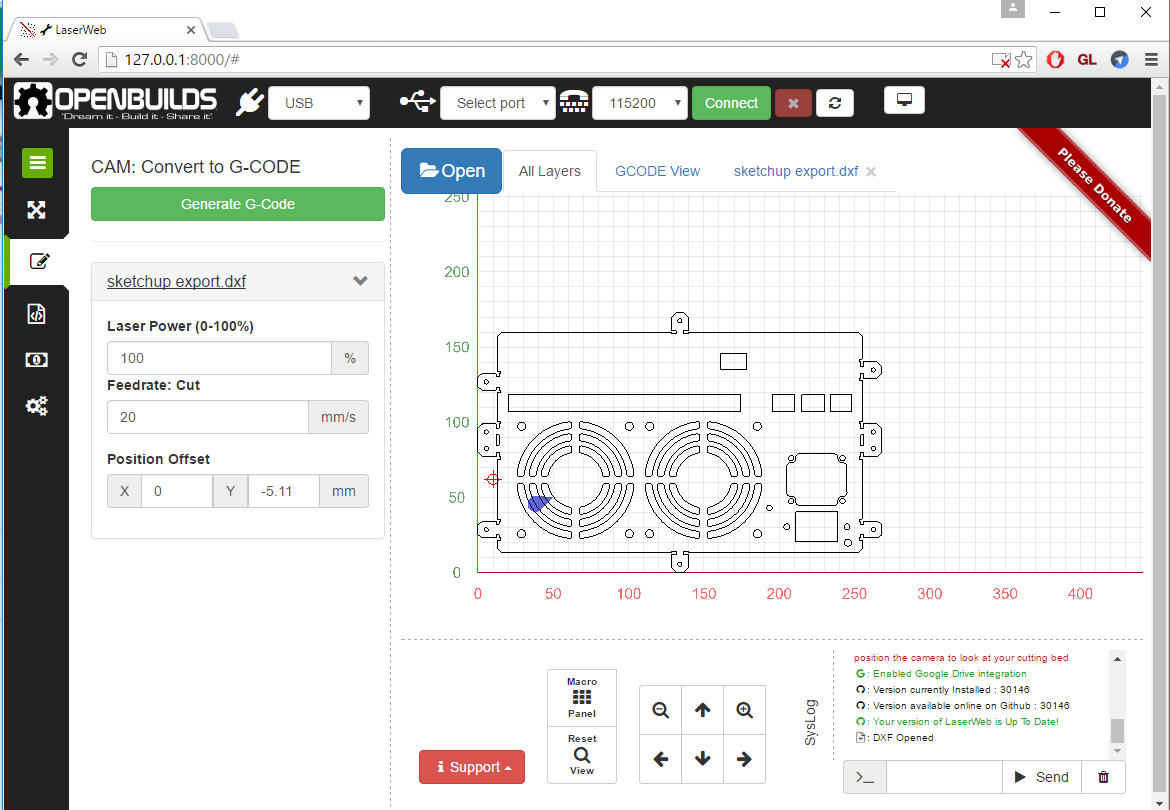The width and height of the screenshot is (1170, 810).
Task: Switch to the GCODE View tab
Action: pyautogui.click(x=657, y=171)
